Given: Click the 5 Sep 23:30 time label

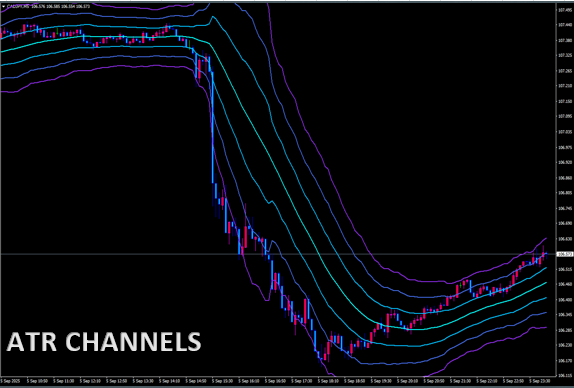Looking at the screenshot, I should pos(540,381).
